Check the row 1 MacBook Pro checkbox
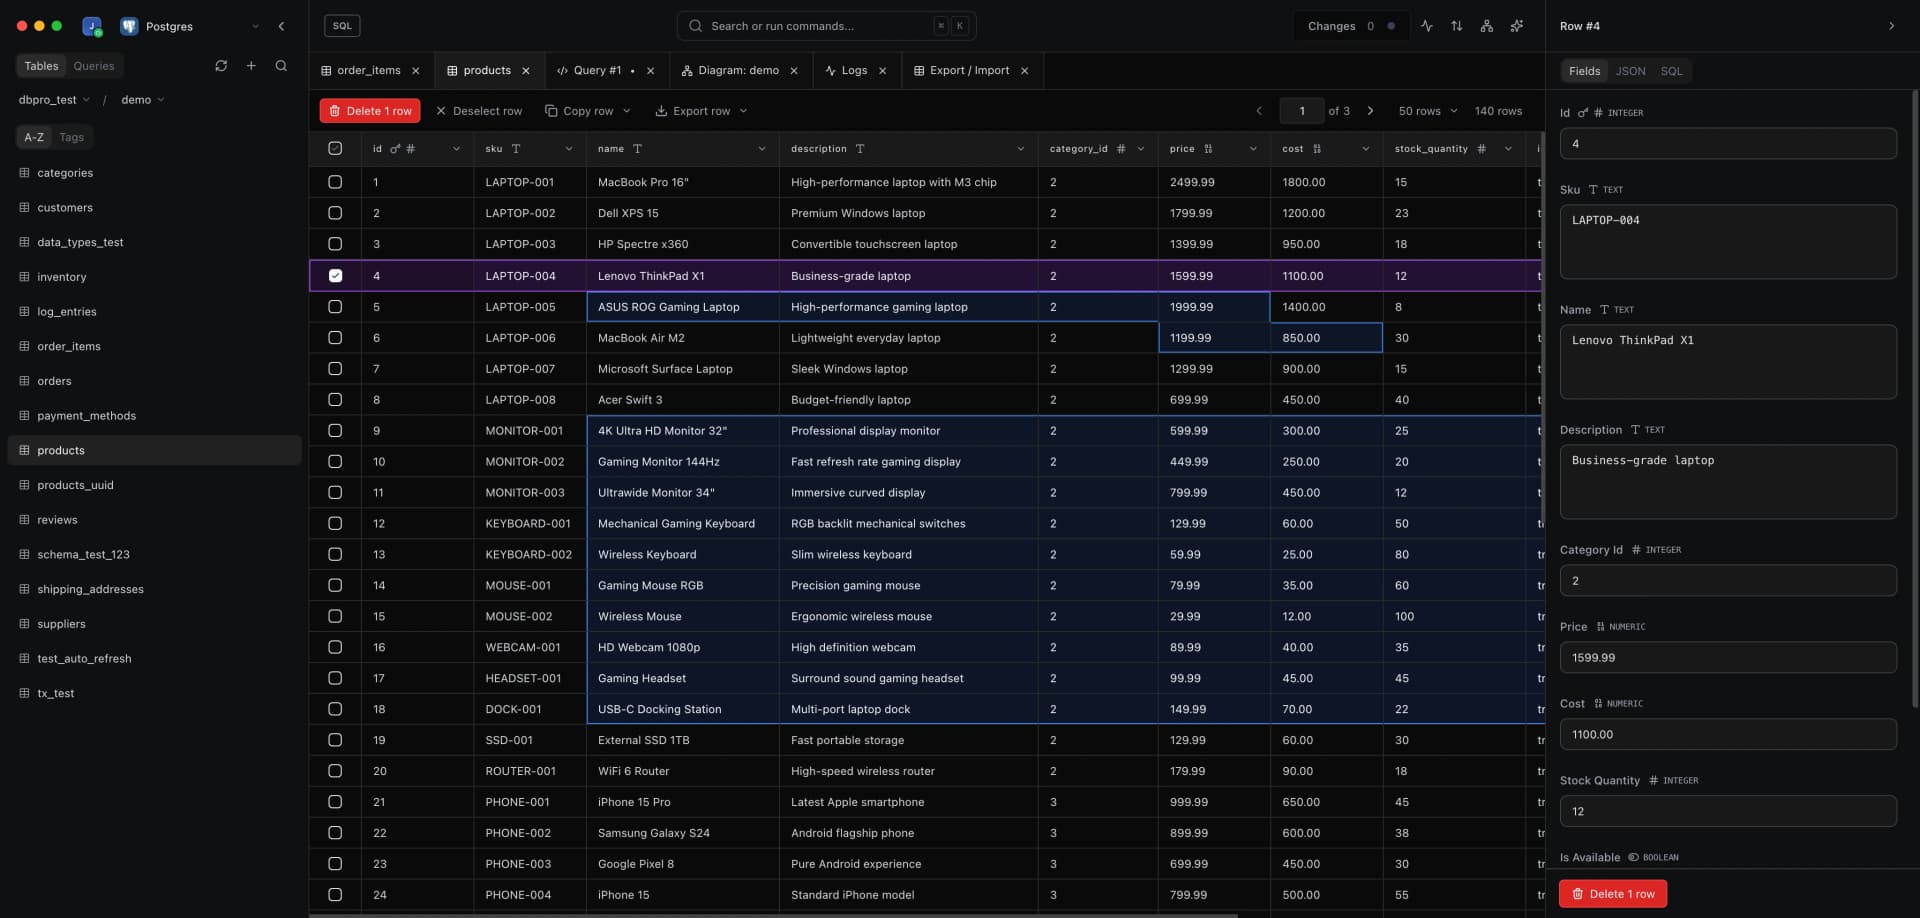1920x918 pixels. pyautogui.click(x=335, y=182)
